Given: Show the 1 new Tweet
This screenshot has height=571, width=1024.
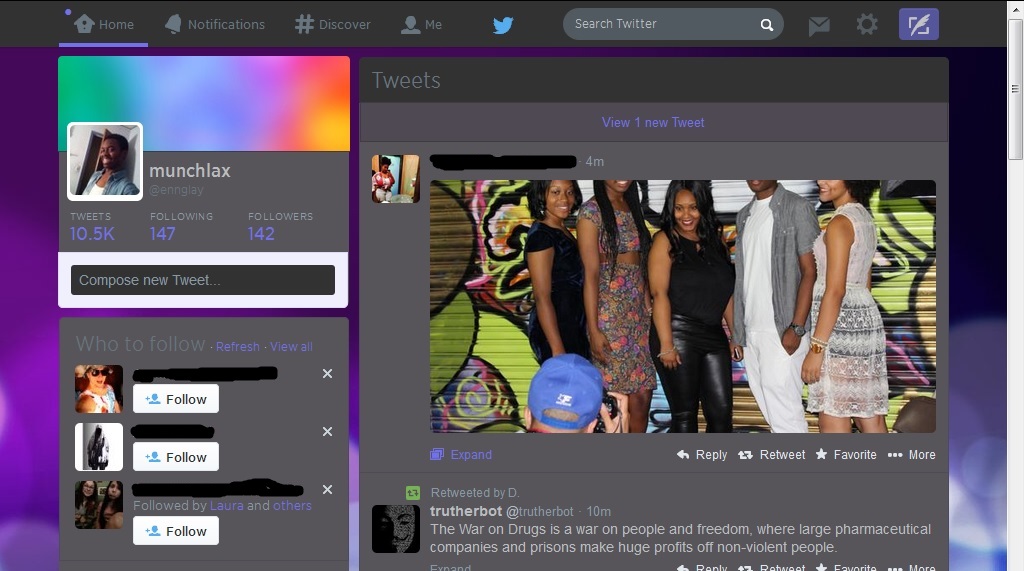Looking at the screenshot, I should click(x=653, y=122).
